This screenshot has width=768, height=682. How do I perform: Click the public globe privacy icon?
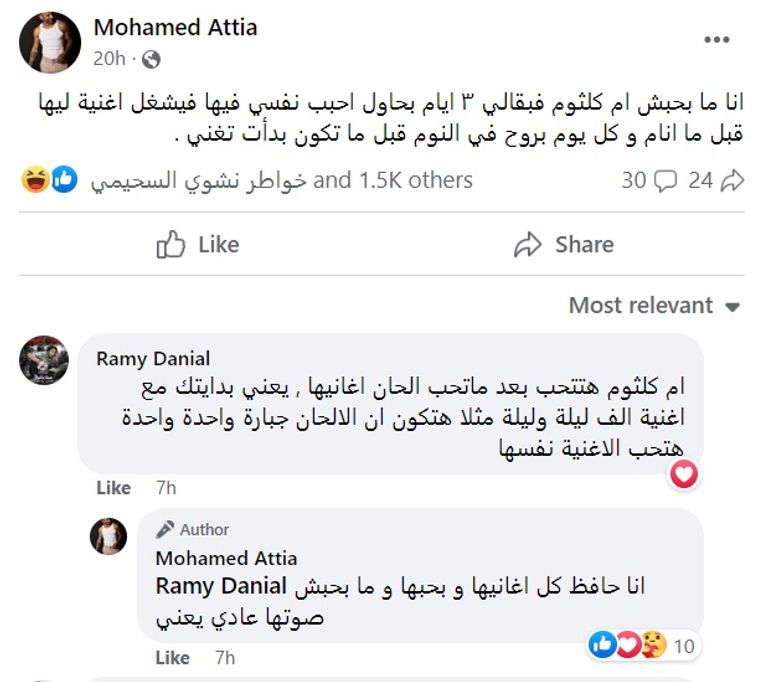(x=151, y=59)
